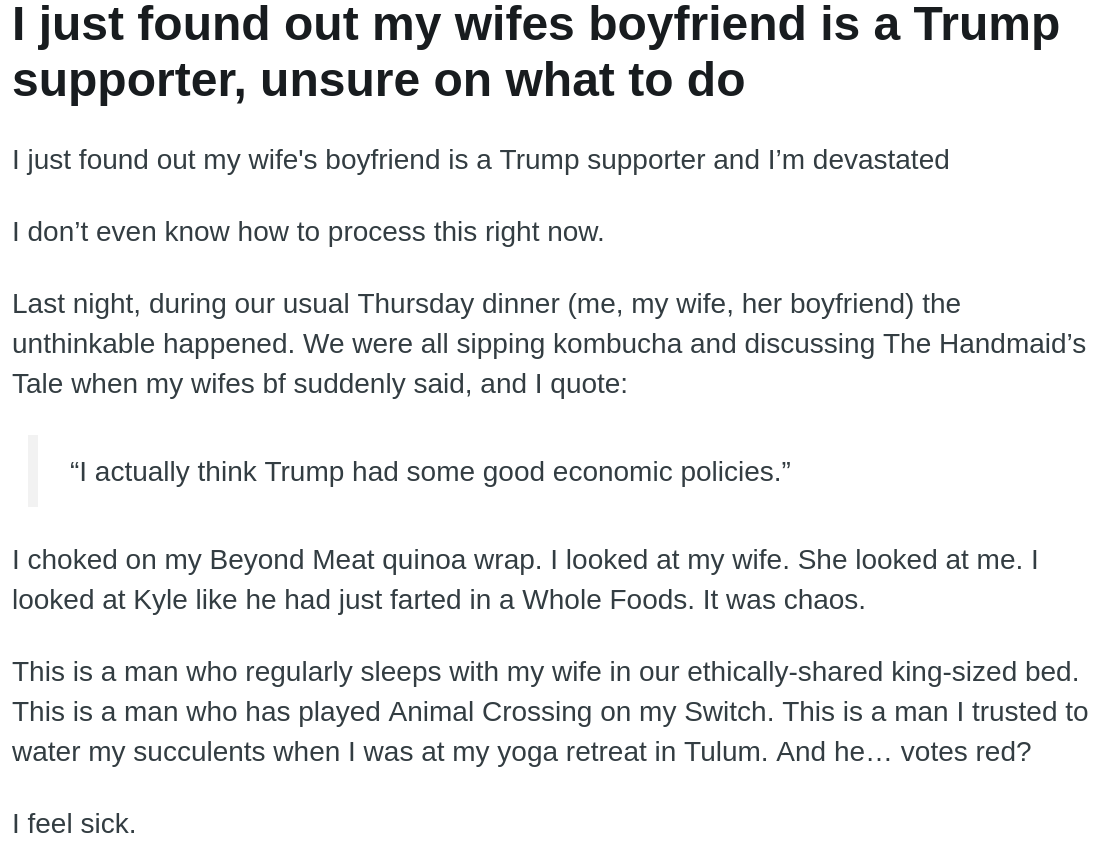
Task: Click the words "unsure on what to do" in title
Action: [502, 80]
